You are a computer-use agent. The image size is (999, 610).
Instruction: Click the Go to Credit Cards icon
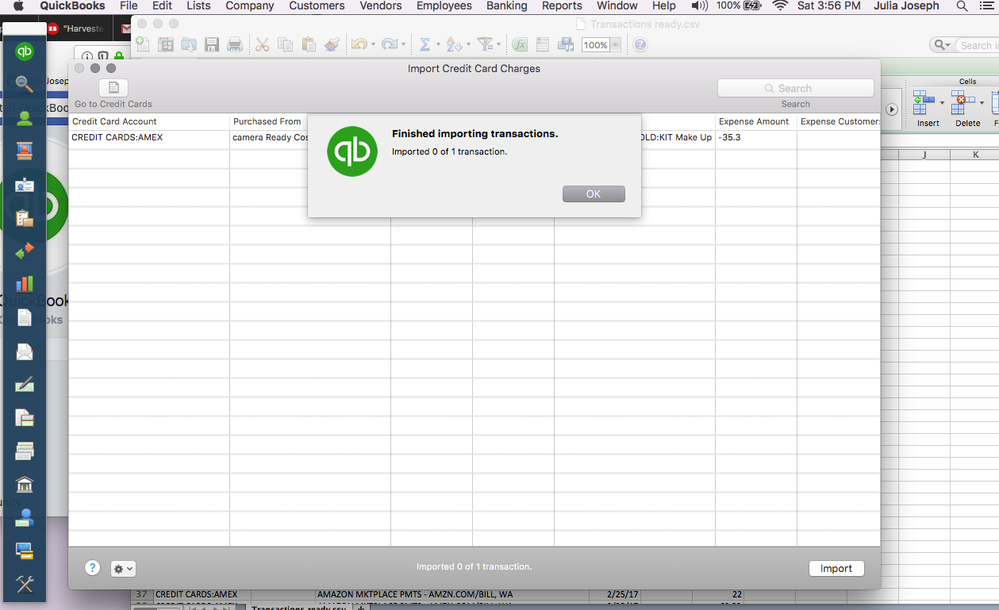tap(113, 87)
